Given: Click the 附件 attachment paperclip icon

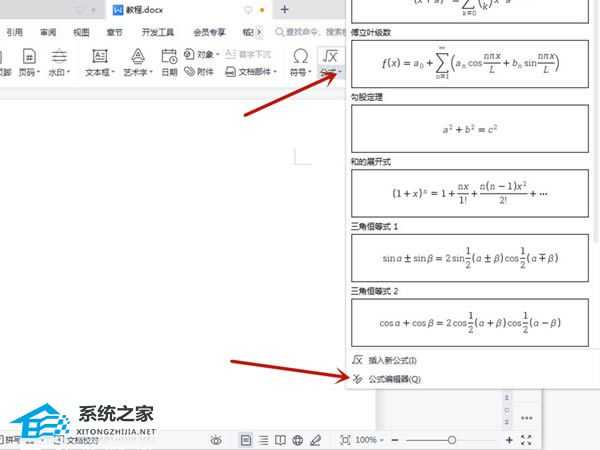Looking at the screenshot, I should (200, 72).
